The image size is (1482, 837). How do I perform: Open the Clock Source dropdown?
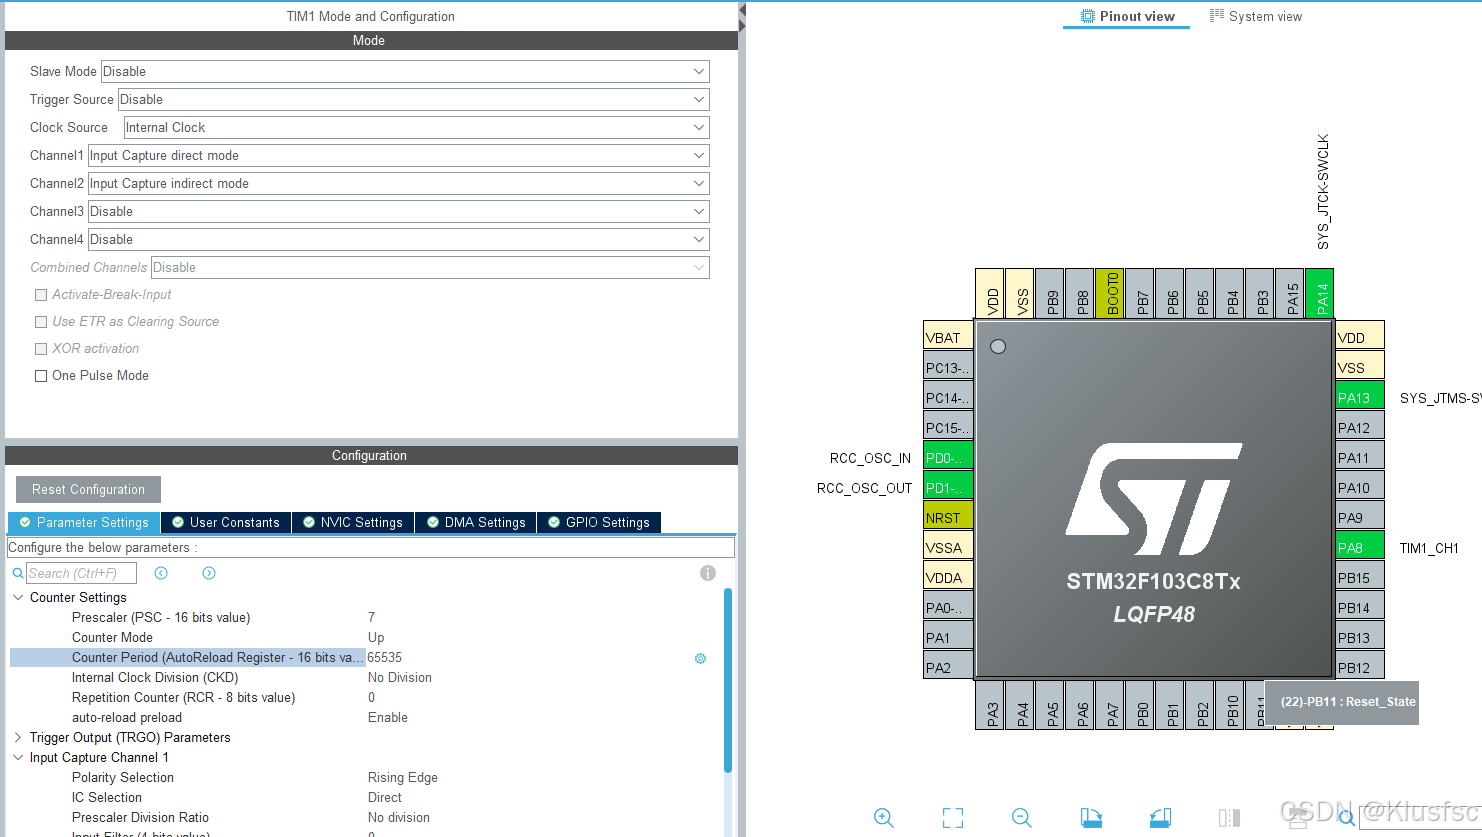[417, 128]
